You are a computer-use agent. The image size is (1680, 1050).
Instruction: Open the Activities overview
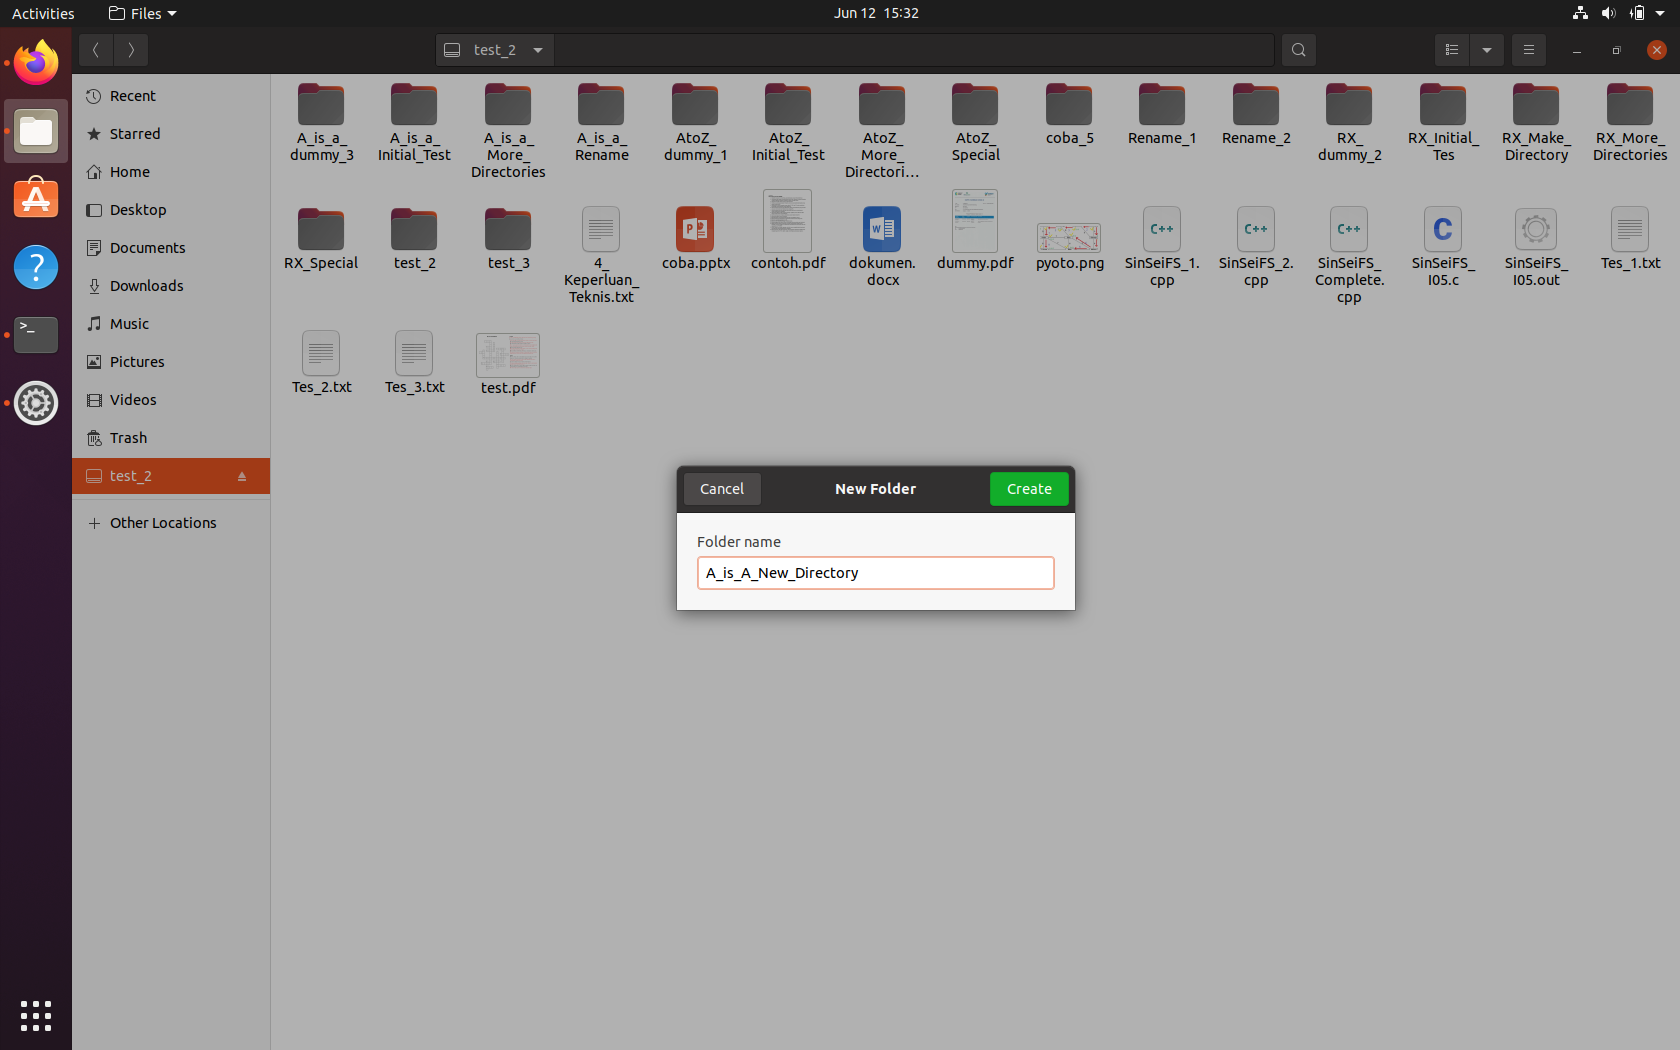pos(43,13)
